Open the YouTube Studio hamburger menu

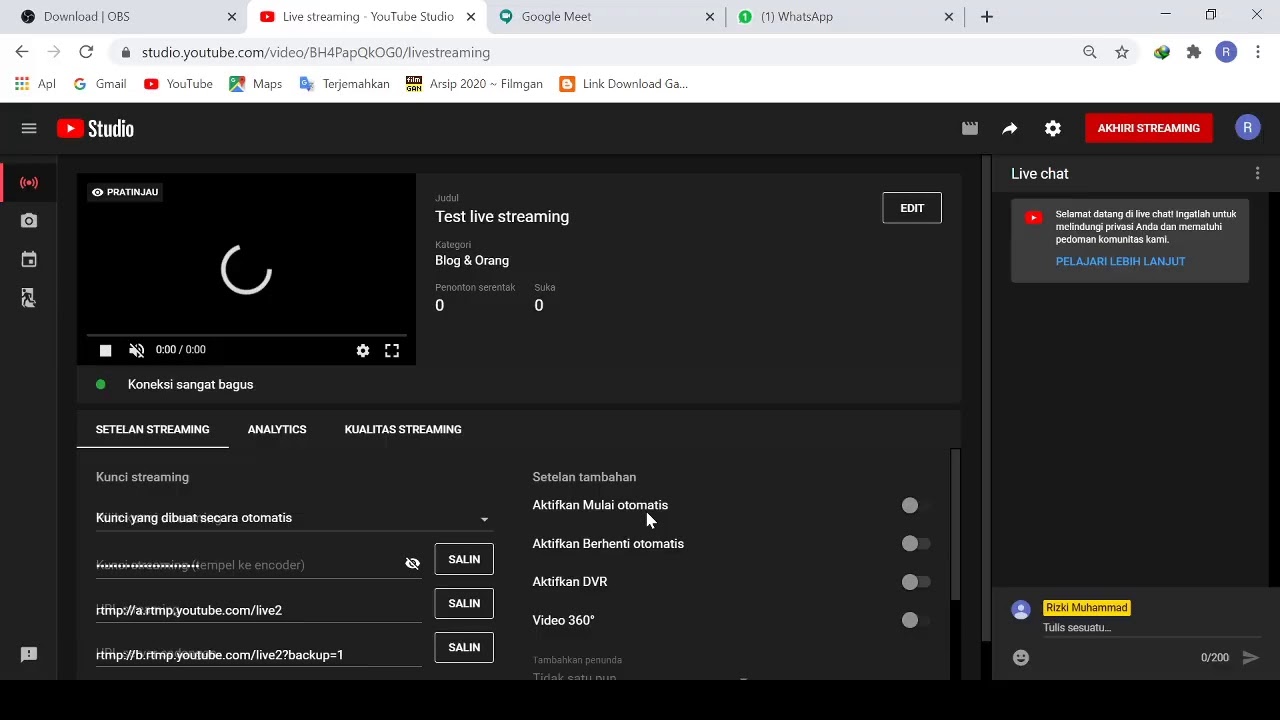coord(29,128)
